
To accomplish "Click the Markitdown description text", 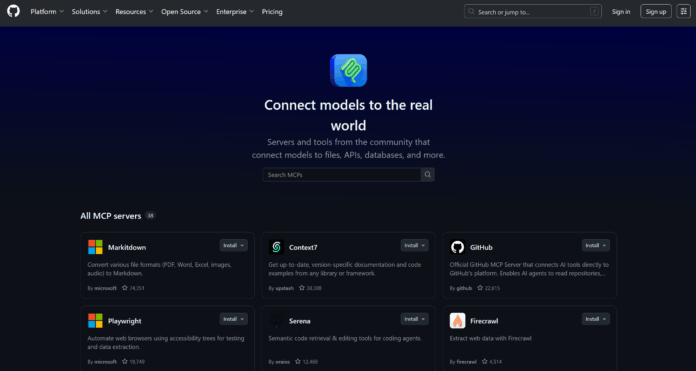I will [159, 269].
